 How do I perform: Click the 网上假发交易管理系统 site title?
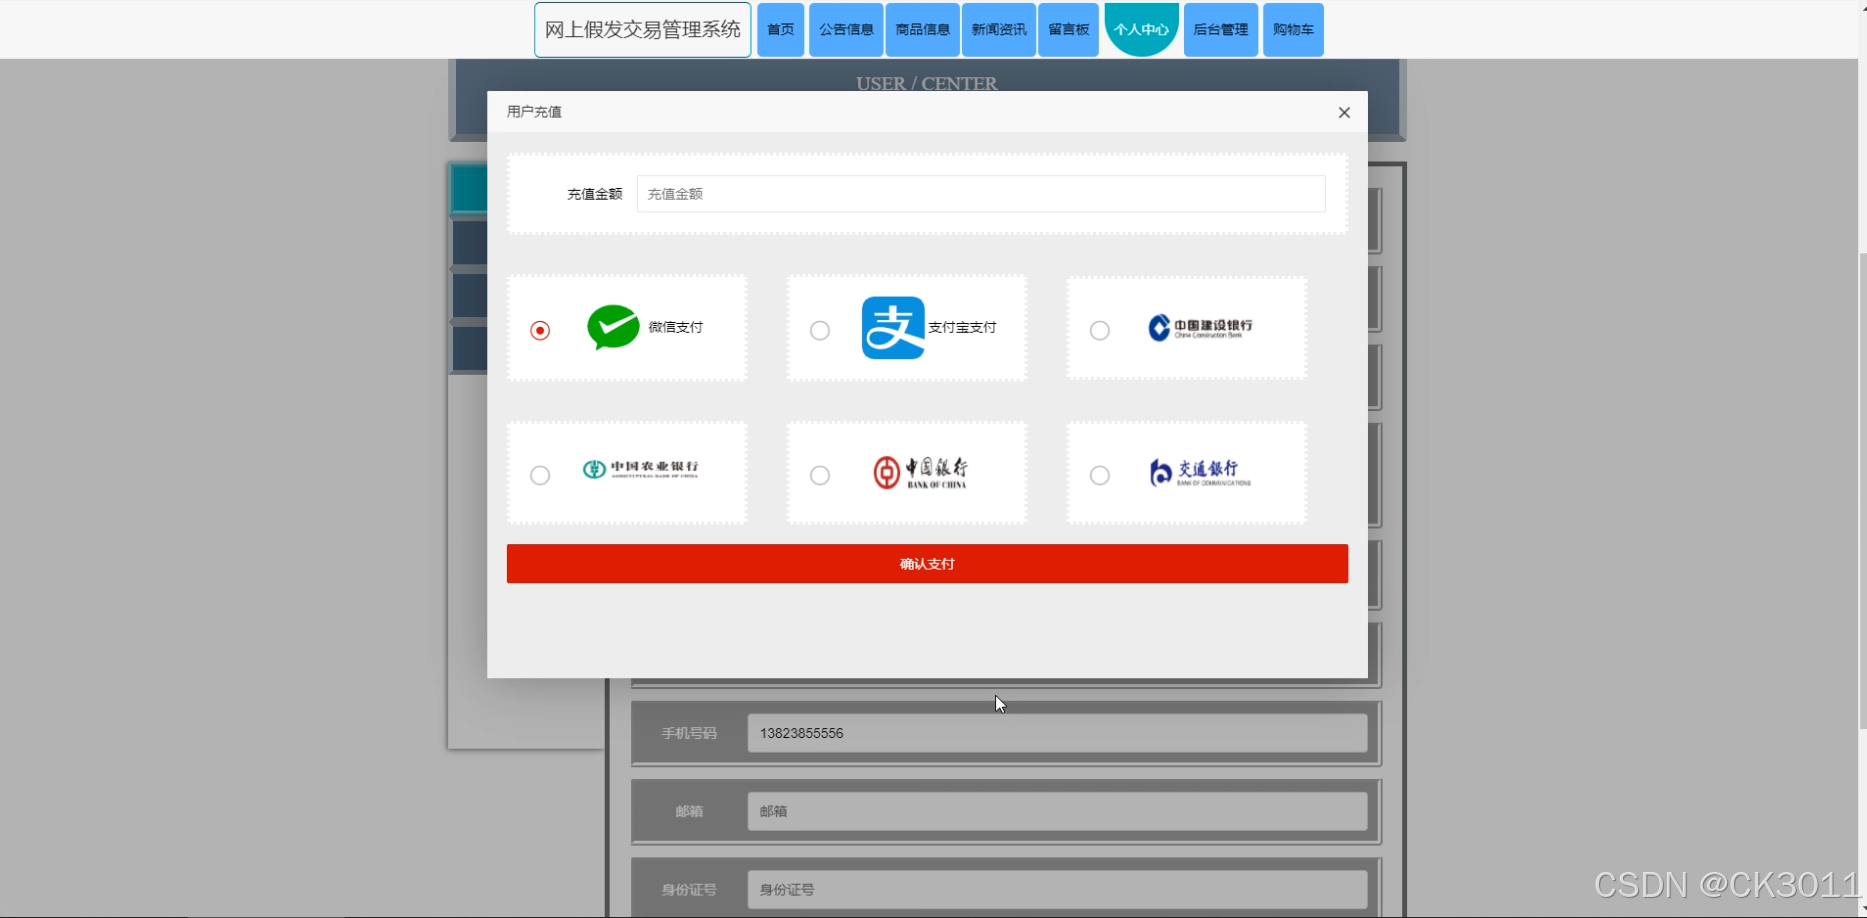tap(643, 30)
